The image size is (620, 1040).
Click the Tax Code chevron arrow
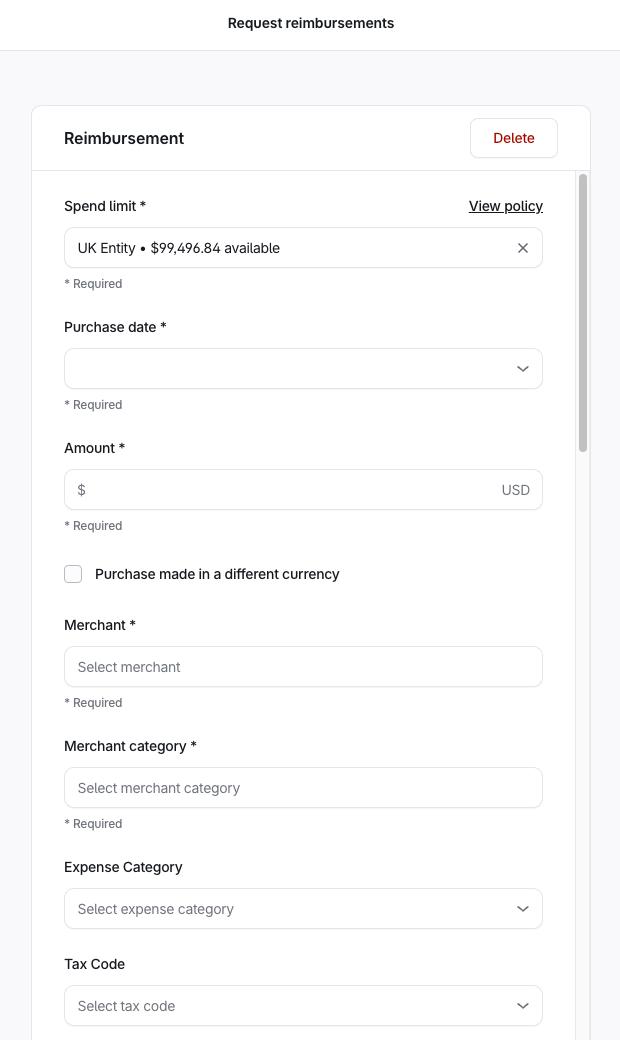click(x=522, y=1006)
